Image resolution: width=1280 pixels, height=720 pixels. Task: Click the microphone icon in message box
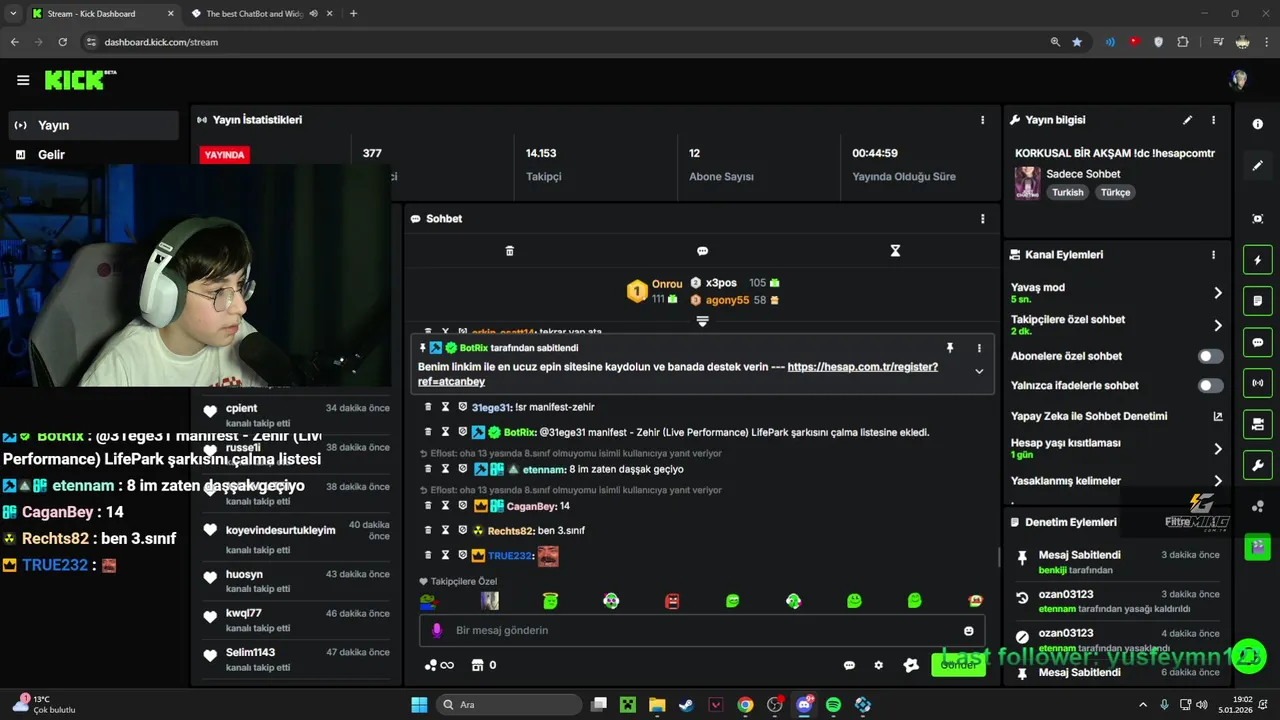[x=436, y=631]
